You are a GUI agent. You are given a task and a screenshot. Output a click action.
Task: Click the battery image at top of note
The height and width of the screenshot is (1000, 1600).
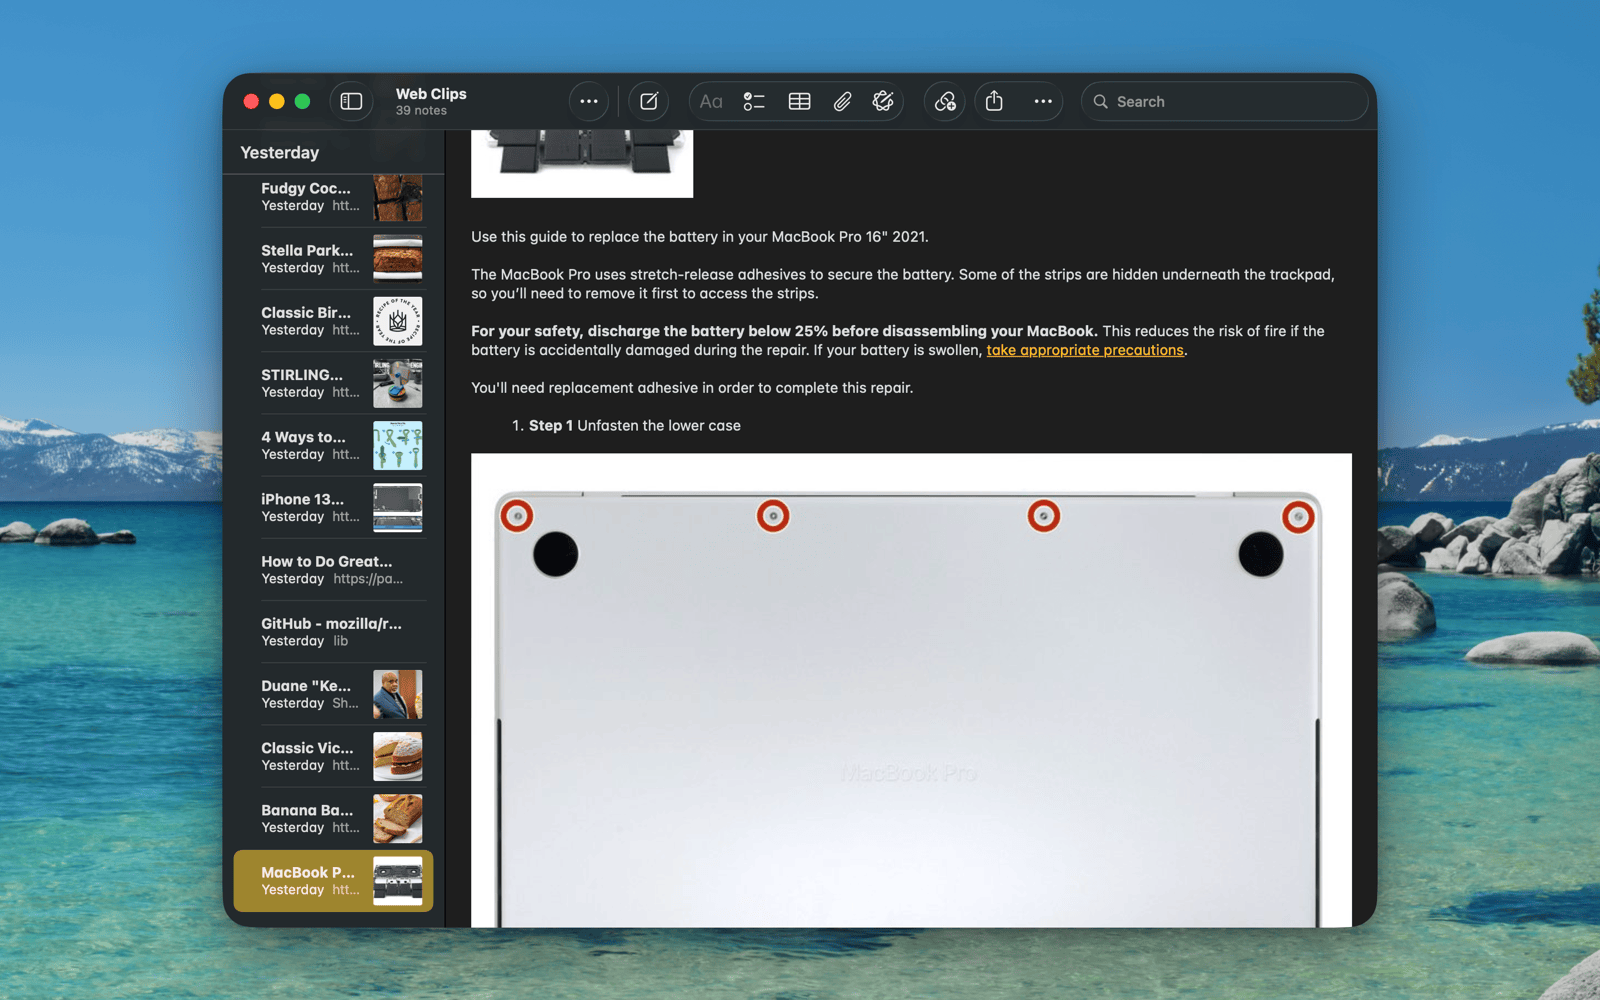[582, 163]
